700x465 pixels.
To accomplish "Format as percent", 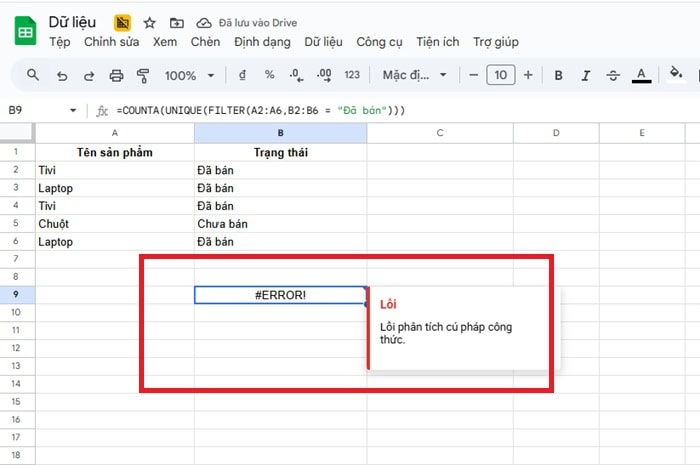I will pos(269,75).
